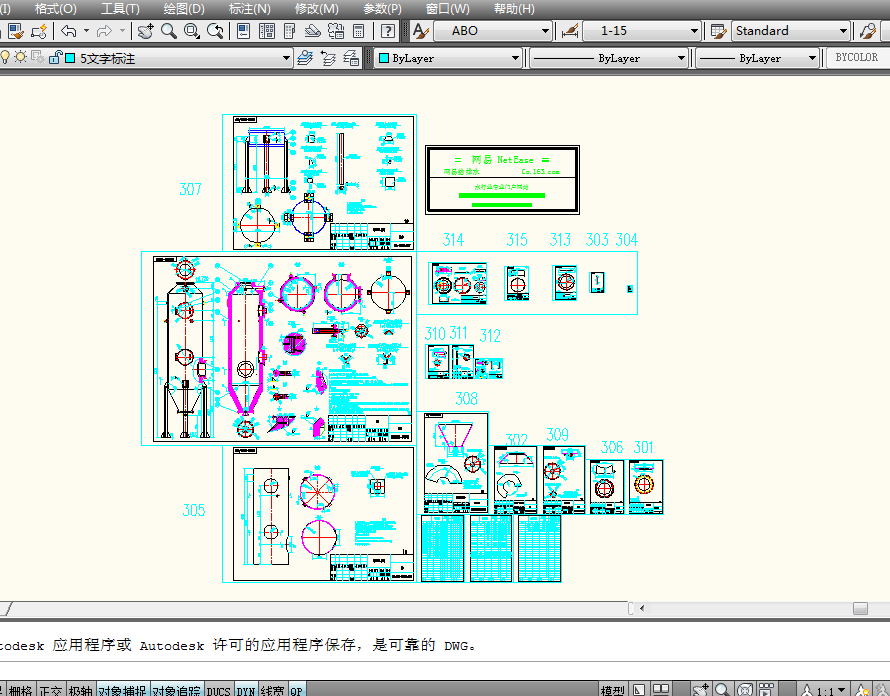Screen dimensions: 890x696
Task: Toggle QP quick properties
Action: tap(296, 690)
